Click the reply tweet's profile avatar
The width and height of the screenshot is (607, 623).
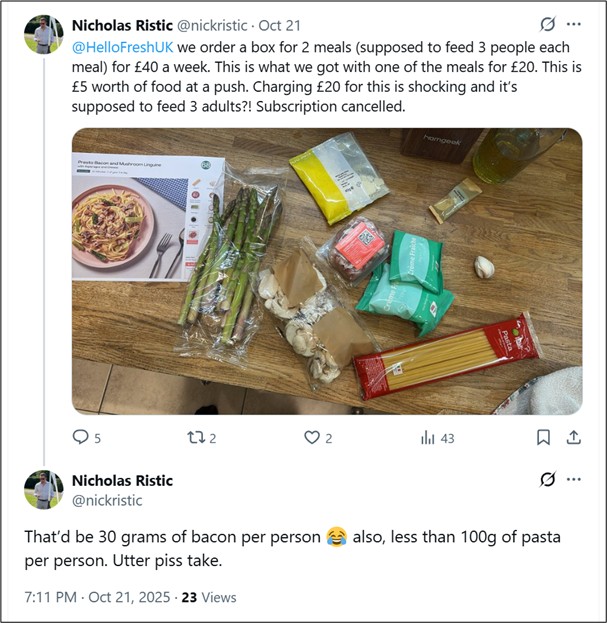tap(43, 489)
